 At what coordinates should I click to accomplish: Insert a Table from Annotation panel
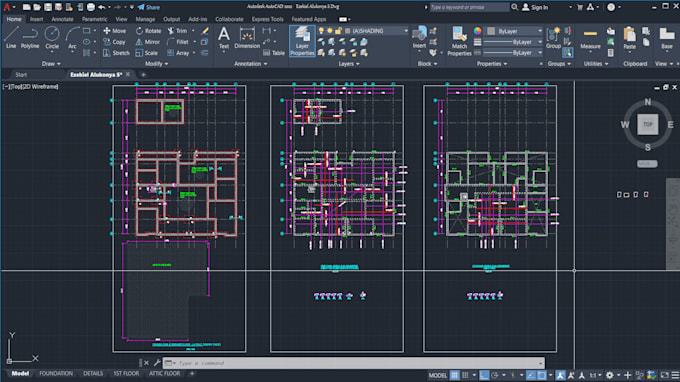[274, 53]
